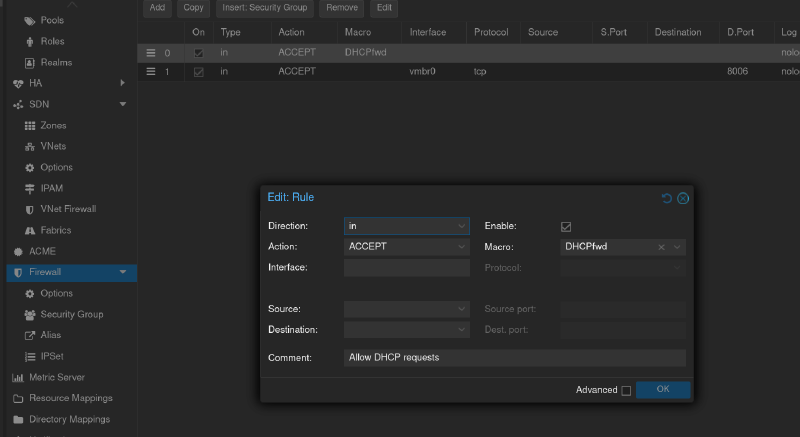Click the OK button
Screen dimensions: 800x437
[663, 389]
